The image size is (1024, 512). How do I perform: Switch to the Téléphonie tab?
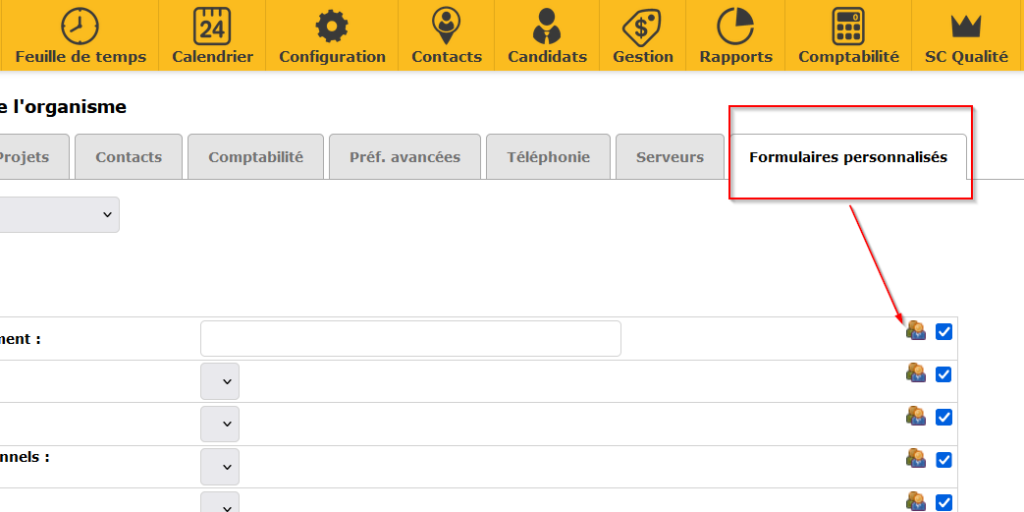(x=549, y=157)
